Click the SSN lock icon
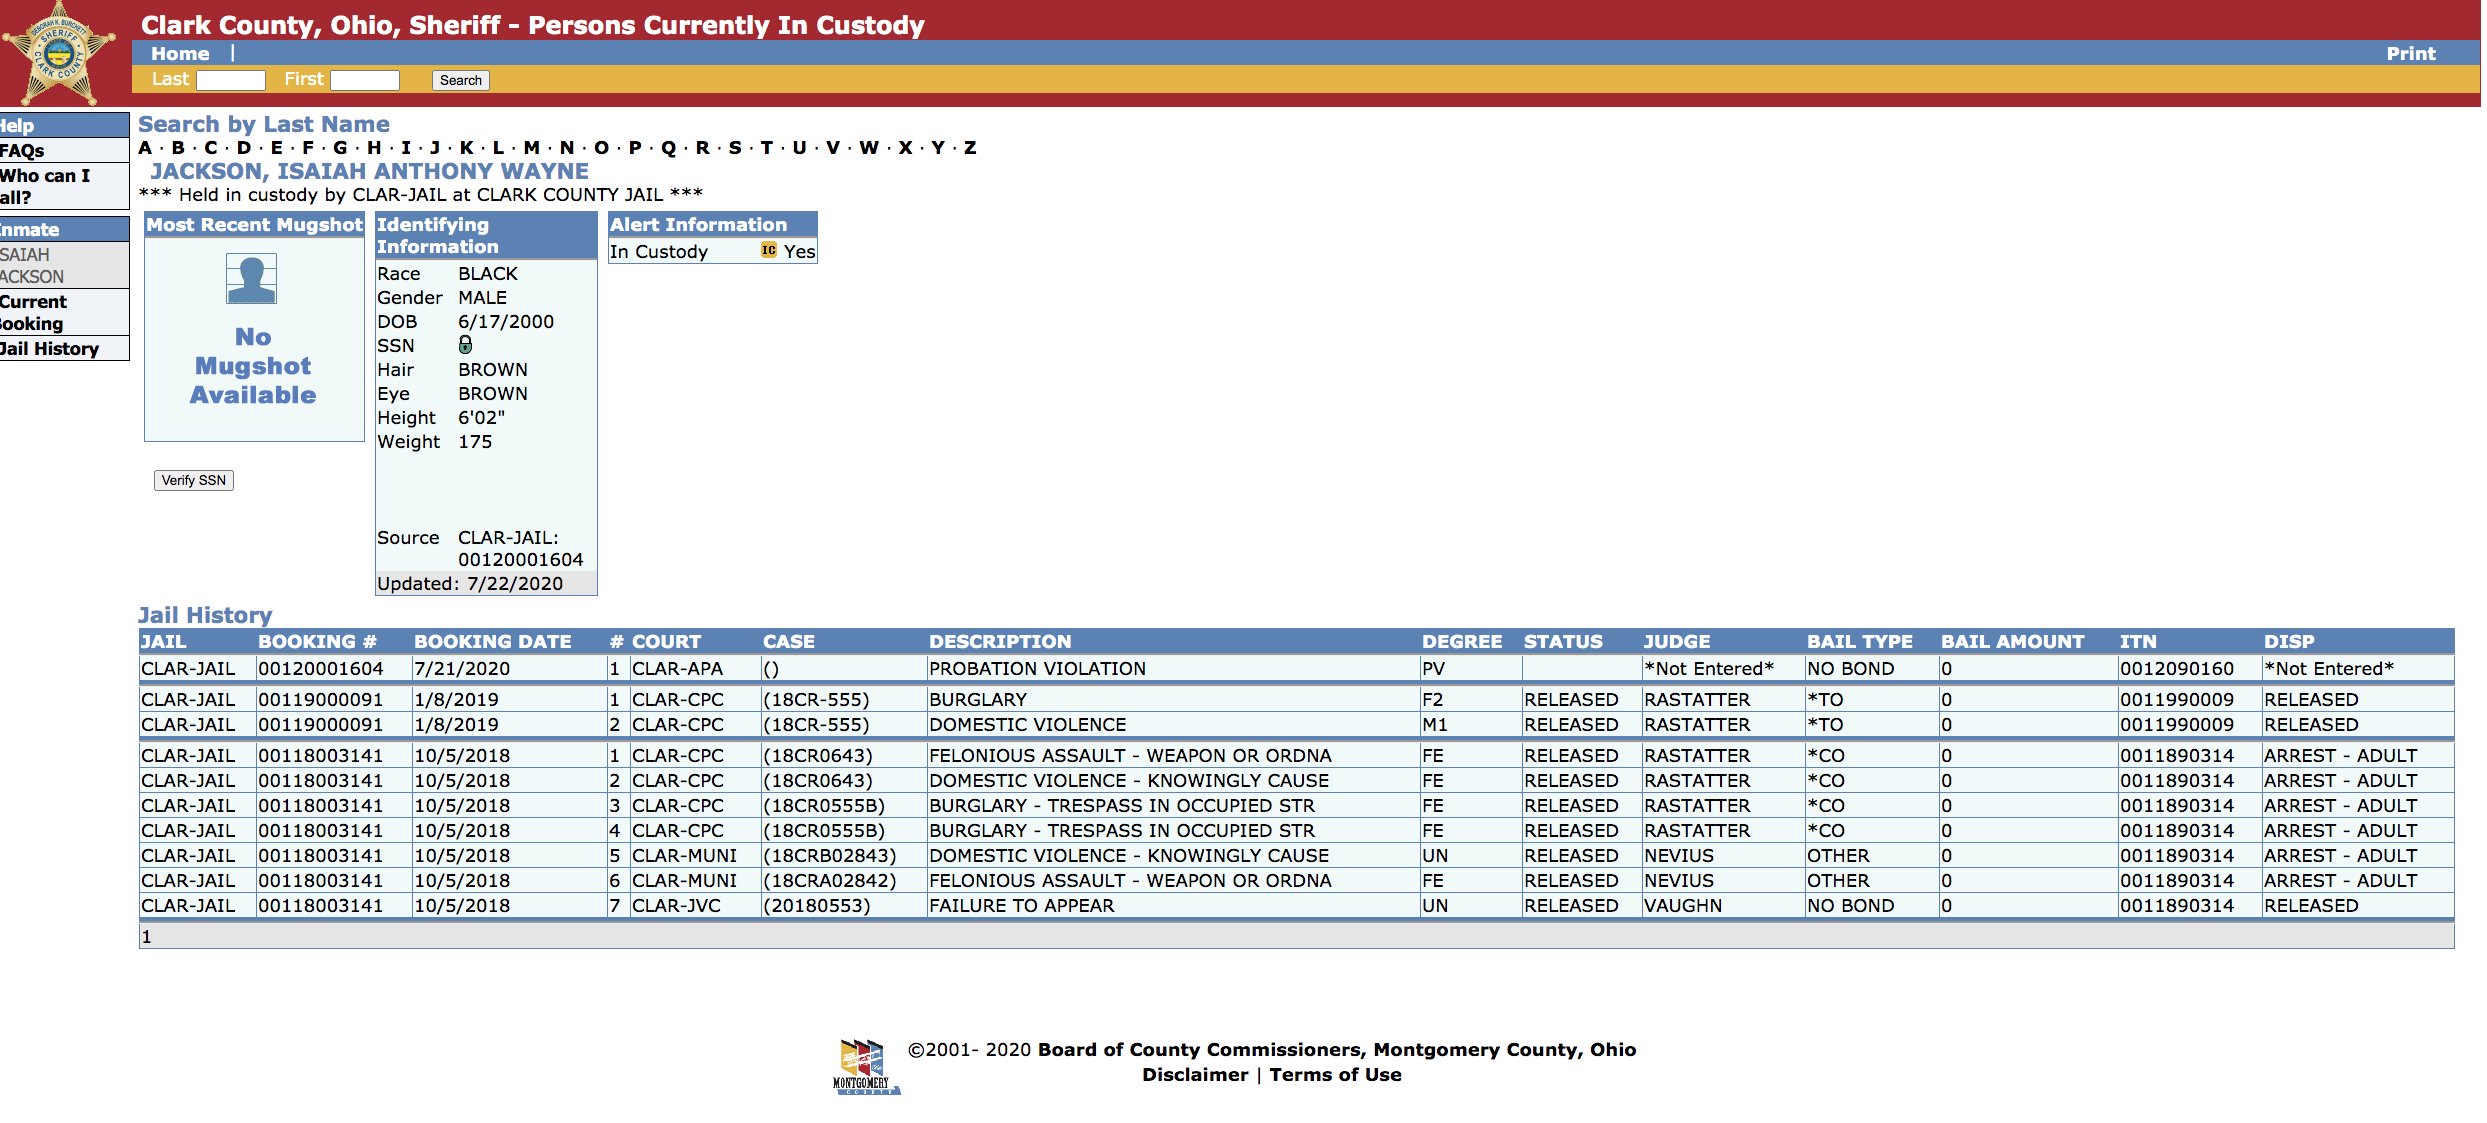 (465, 345)
